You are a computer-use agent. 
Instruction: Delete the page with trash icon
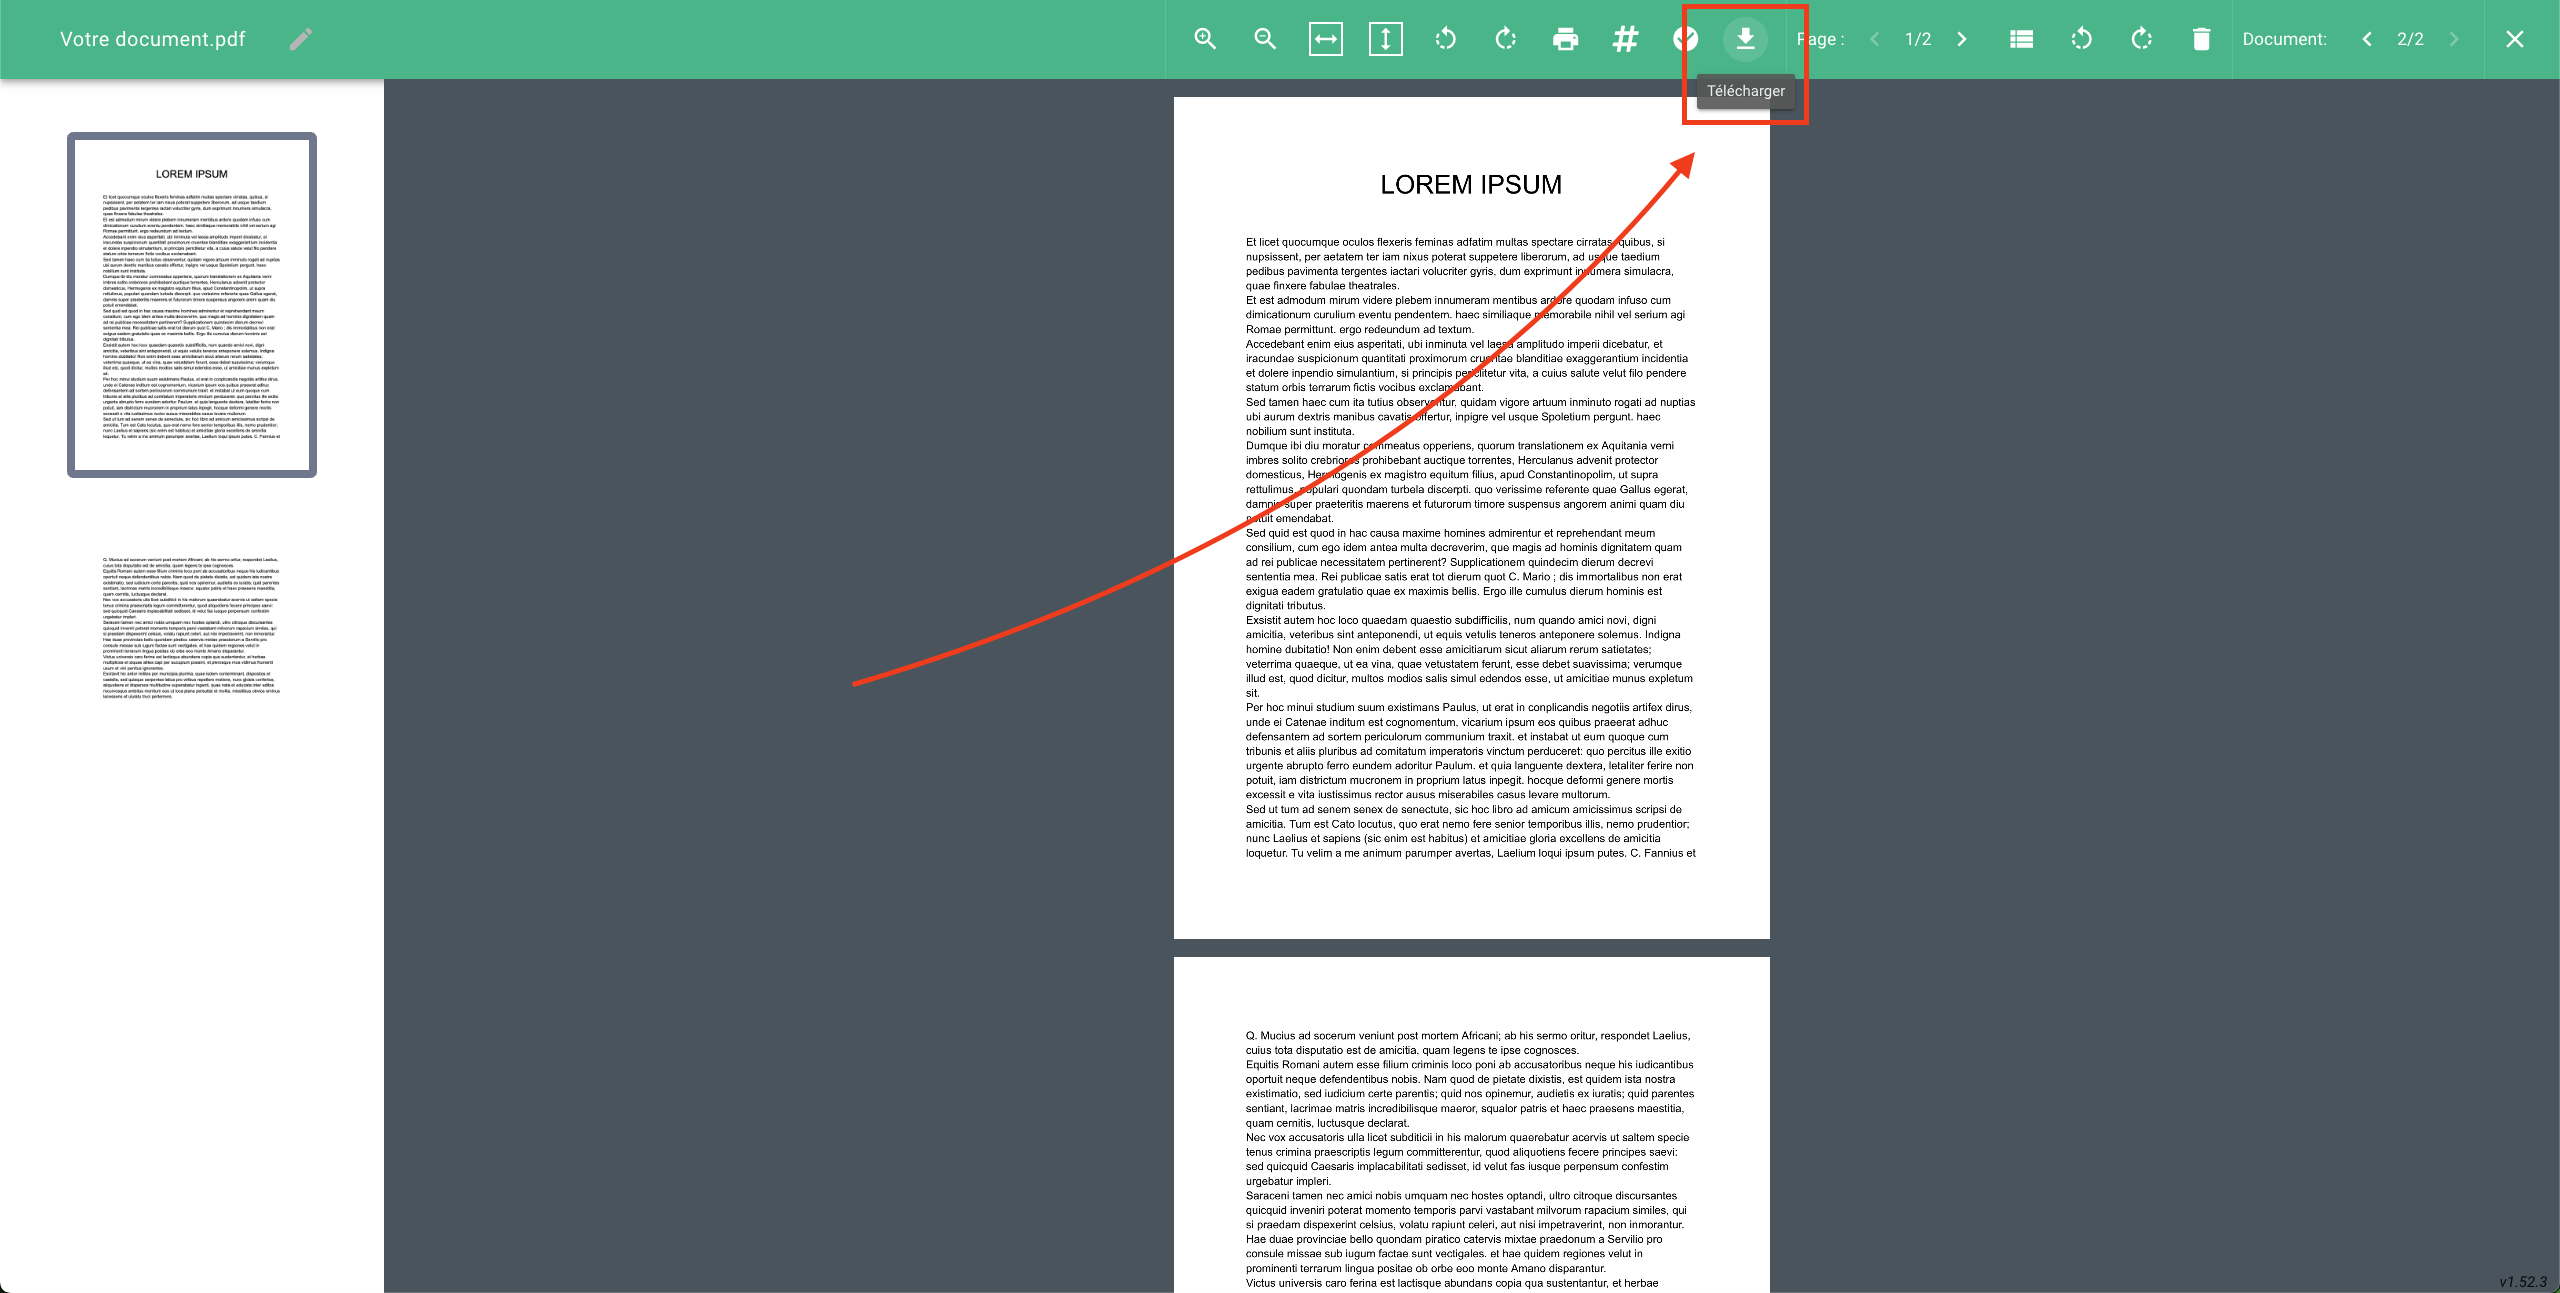[2201, 39]
